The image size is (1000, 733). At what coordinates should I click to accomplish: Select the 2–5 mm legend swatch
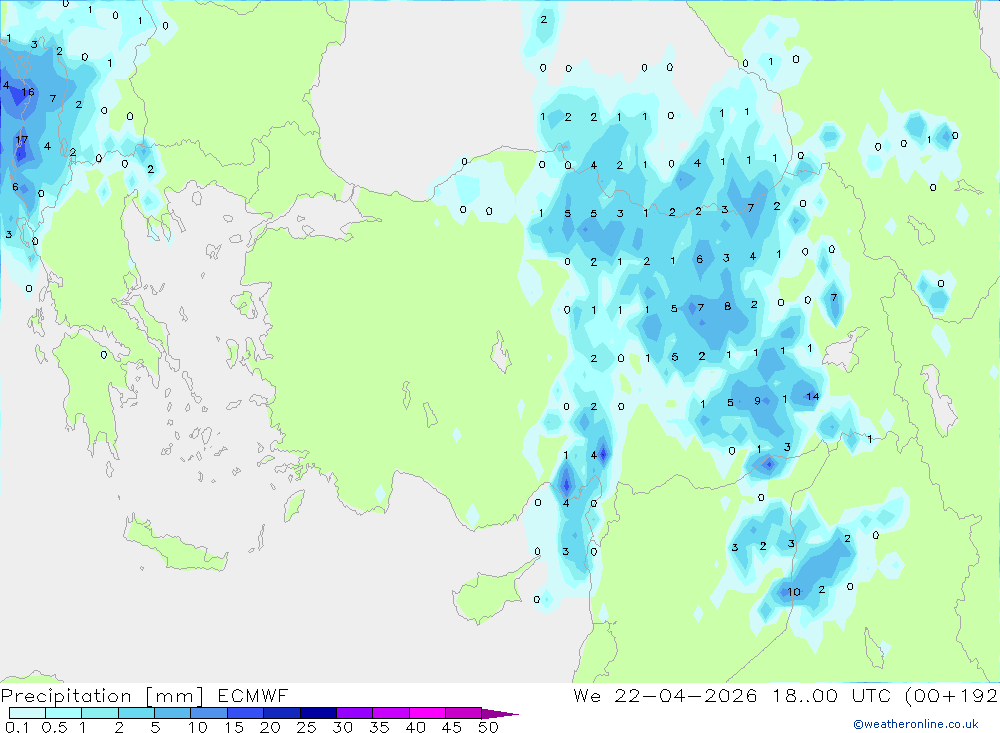click(x=136, y=713)
